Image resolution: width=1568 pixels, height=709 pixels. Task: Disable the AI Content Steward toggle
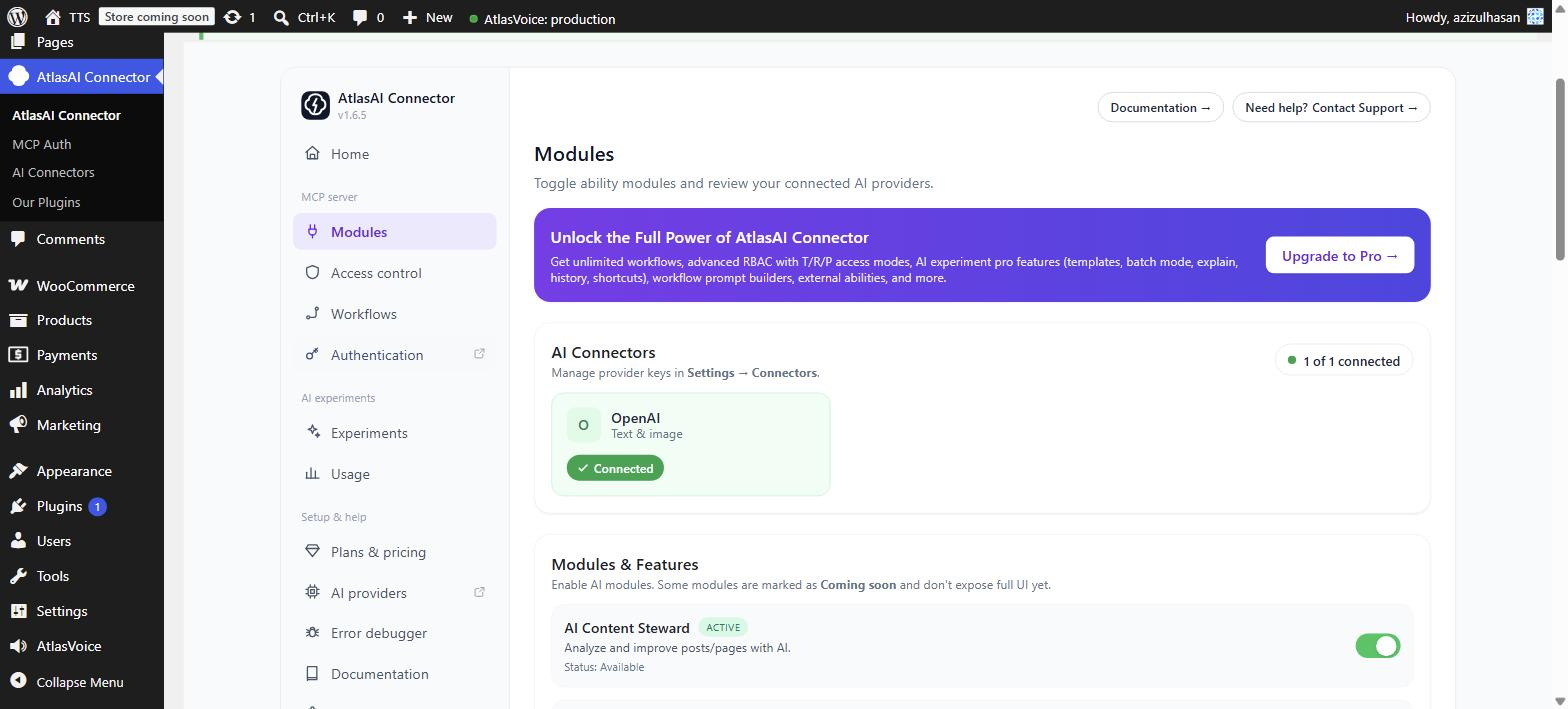point(1378,646)
